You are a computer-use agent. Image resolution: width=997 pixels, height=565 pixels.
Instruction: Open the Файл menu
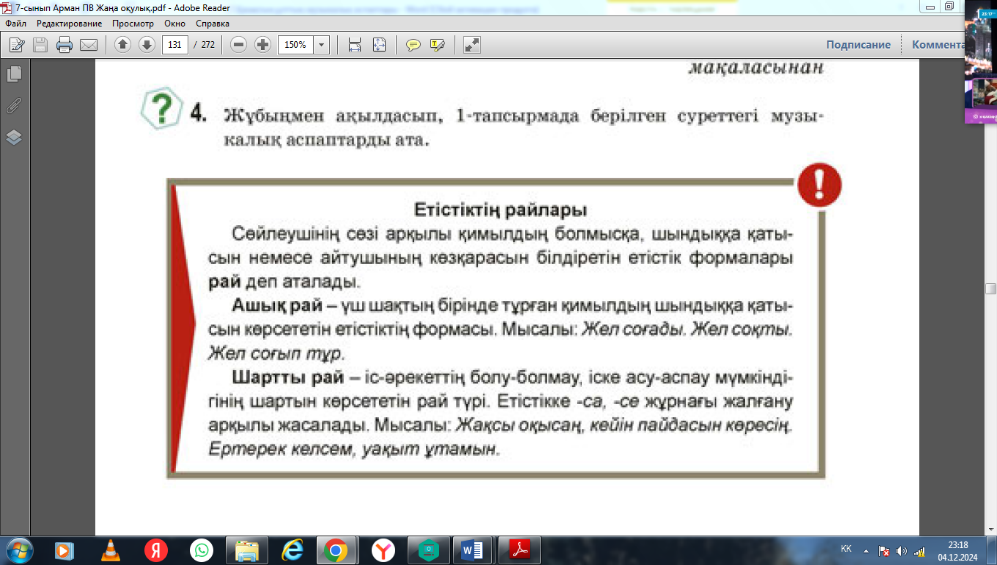[16, 24]
